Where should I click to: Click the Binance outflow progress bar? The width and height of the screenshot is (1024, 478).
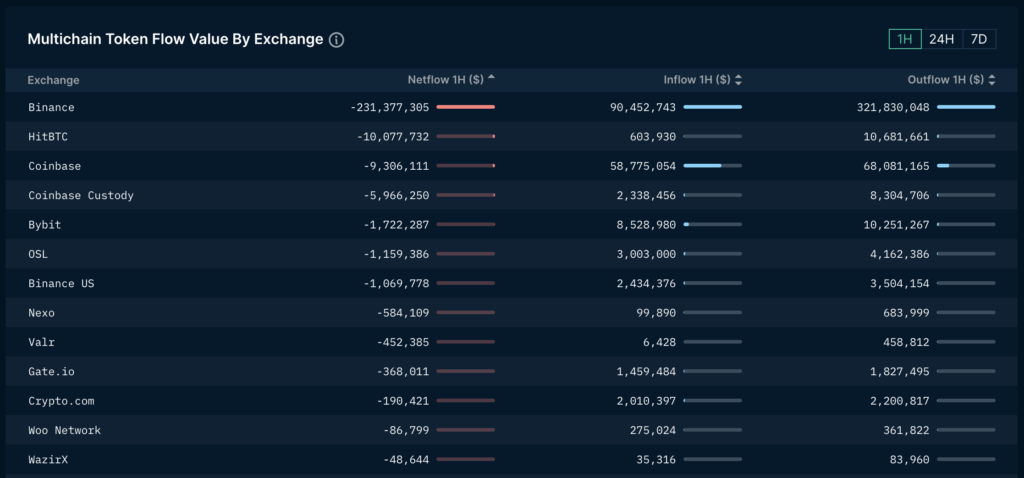pyautogui.click(x=966, y=106)
